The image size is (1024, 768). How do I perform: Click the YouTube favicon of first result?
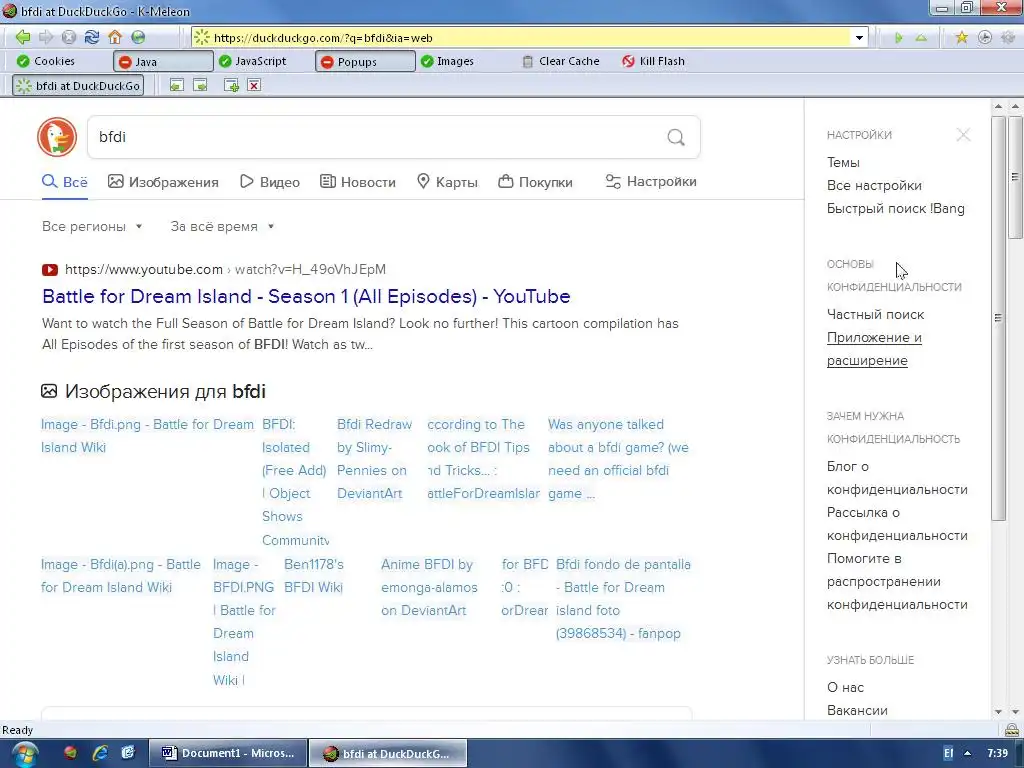click(x=50, y=270)
